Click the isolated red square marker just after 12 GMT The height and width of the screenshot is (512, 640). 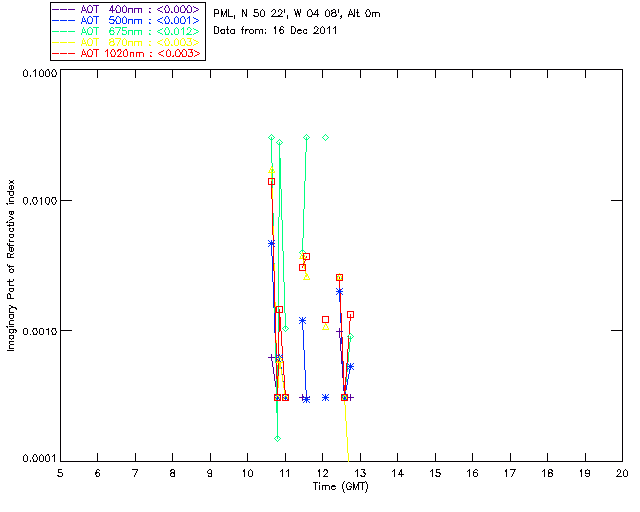325,319
